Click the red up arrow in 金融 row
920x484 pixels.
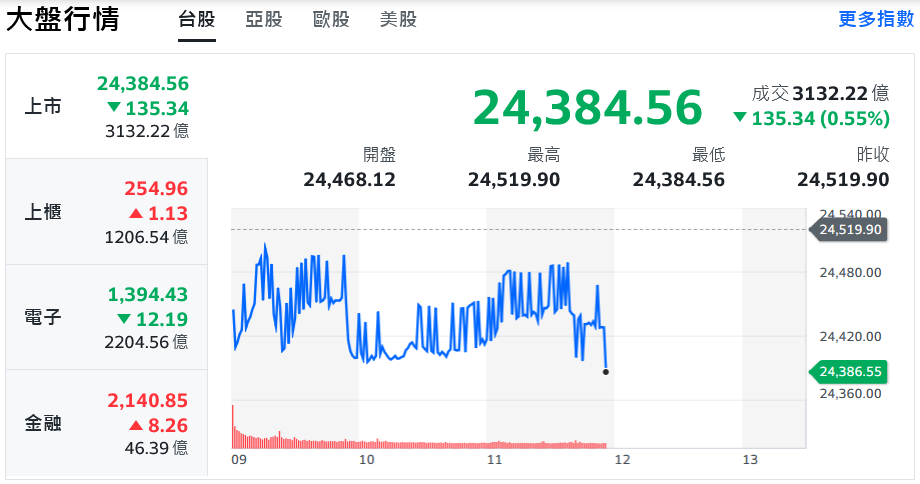(x=134, y=425)
